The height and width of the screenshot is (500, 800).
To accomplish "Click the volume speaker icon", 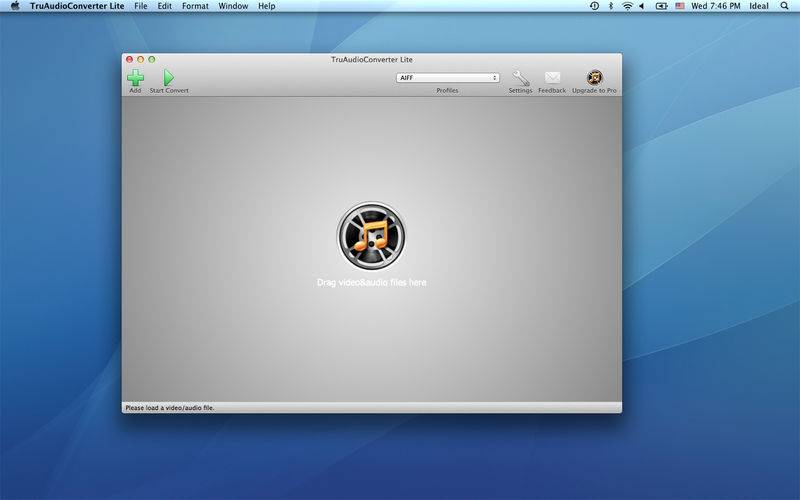I will pos(642,6).
